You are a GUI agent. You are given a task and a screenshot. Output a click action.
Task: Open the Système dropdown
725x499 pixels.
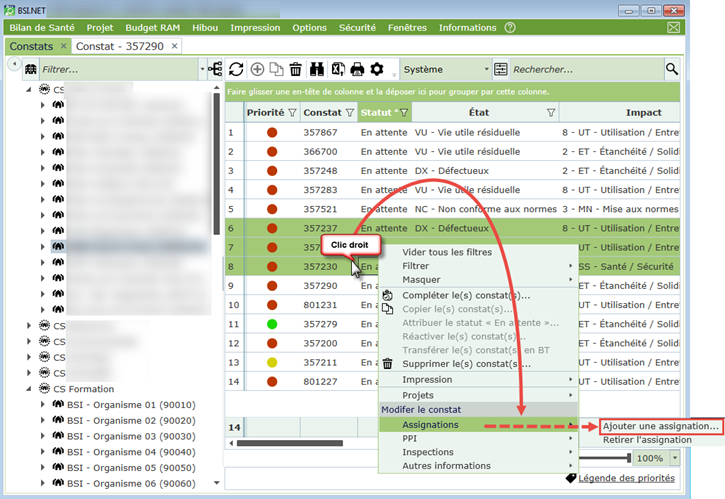click(x=446, y=69)
